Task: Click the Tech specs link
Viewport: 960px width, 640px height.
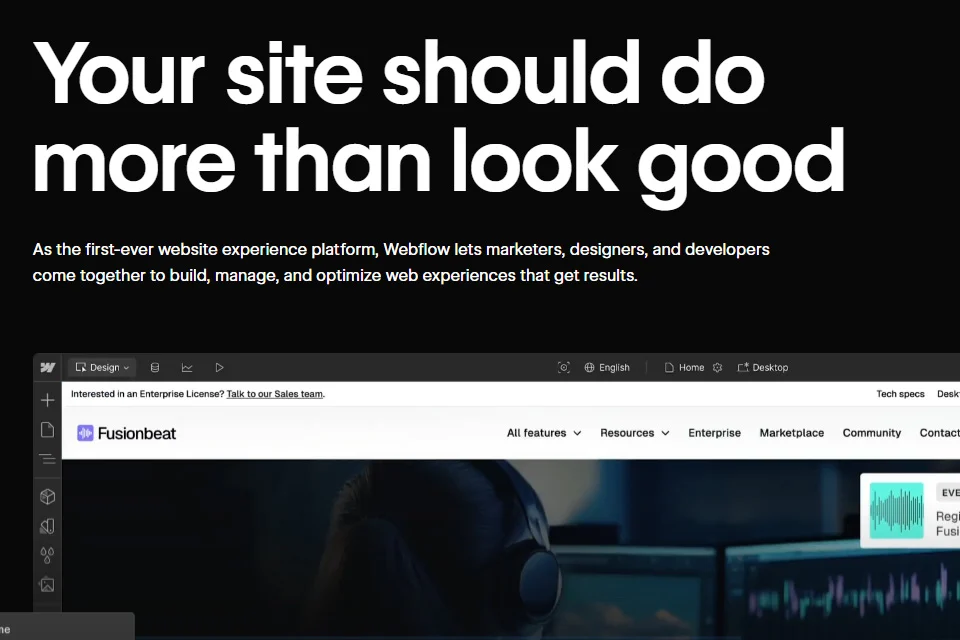Action: [900, 394]
